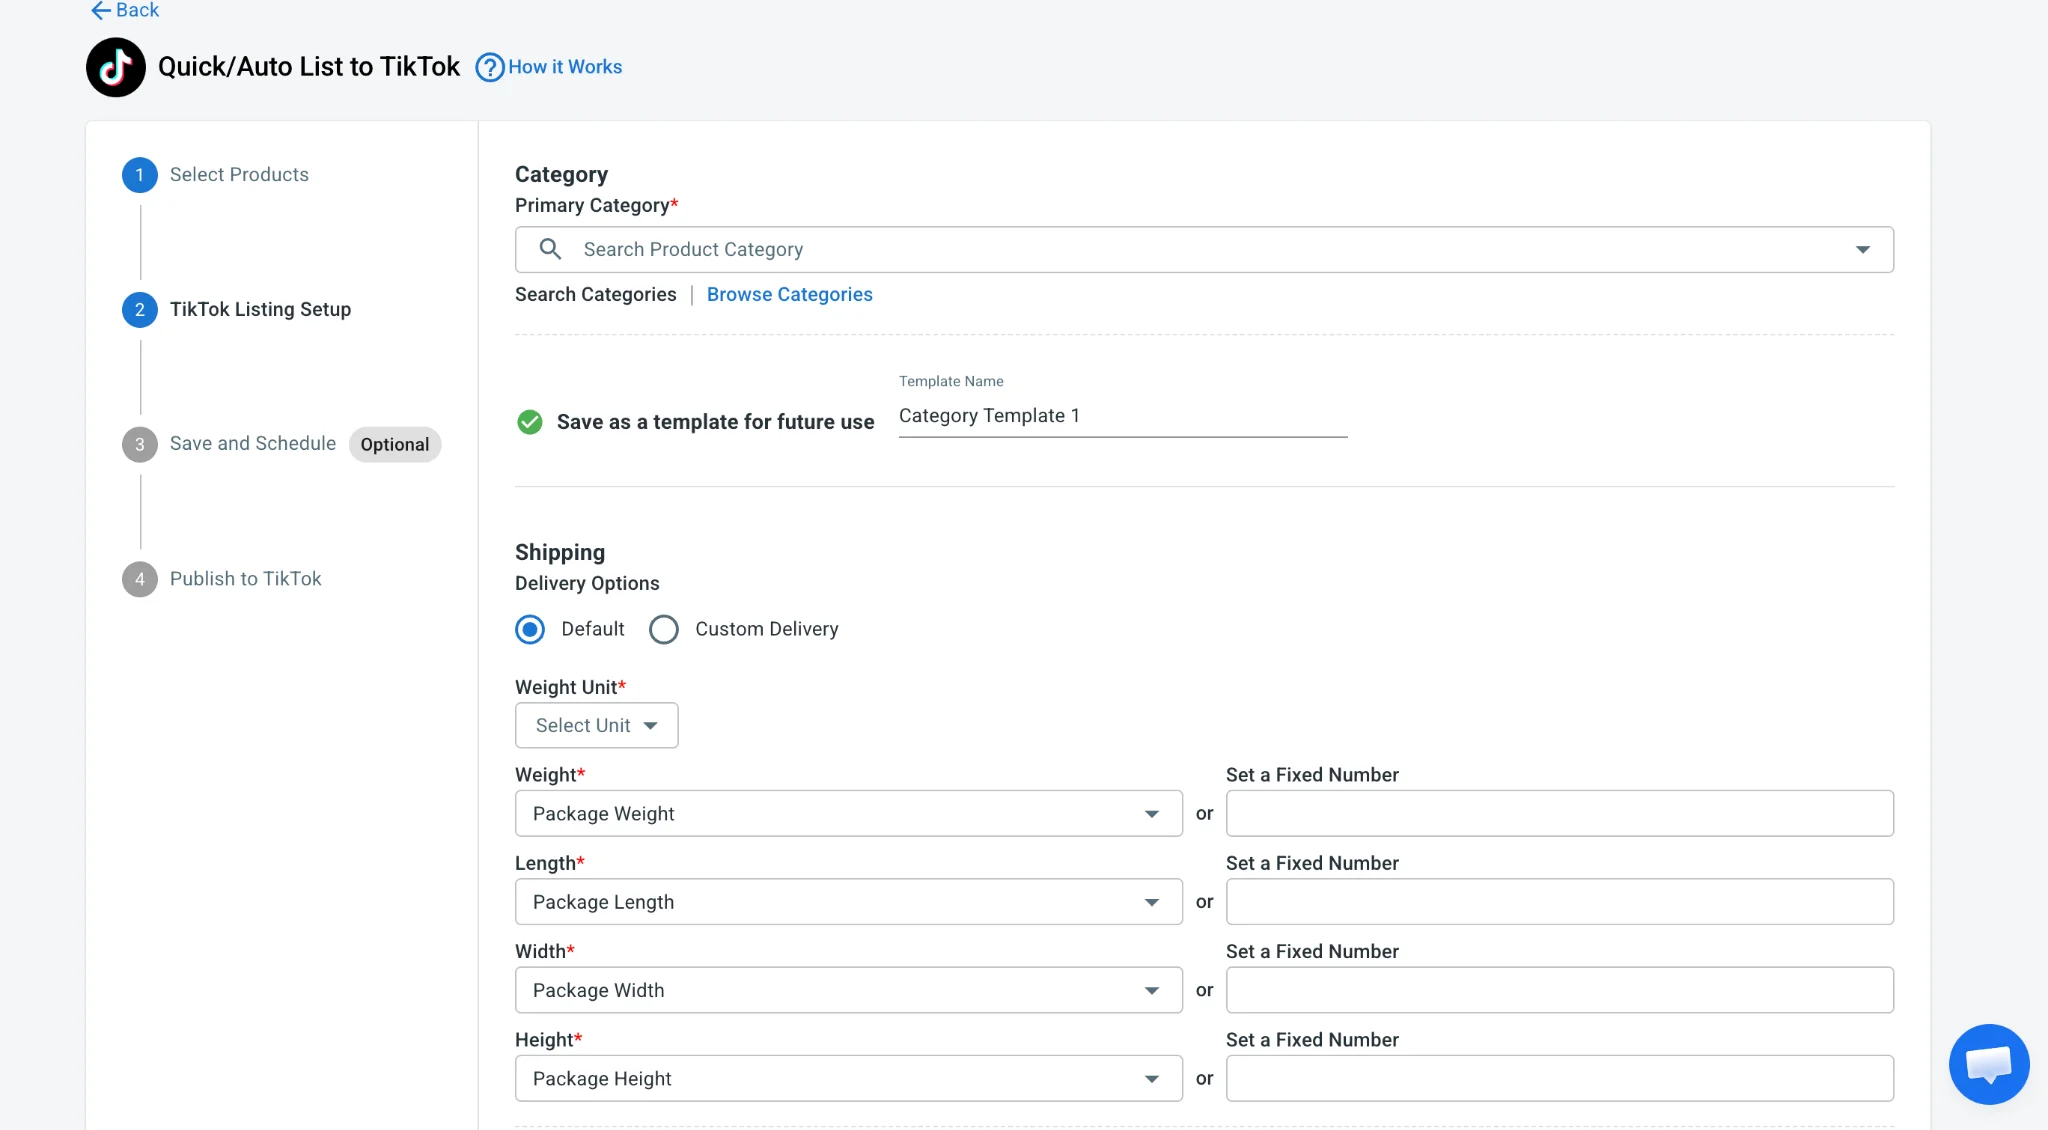2048x1130 pixels.
Task: Click the 'Shipping' section heading
Action: 560,552
